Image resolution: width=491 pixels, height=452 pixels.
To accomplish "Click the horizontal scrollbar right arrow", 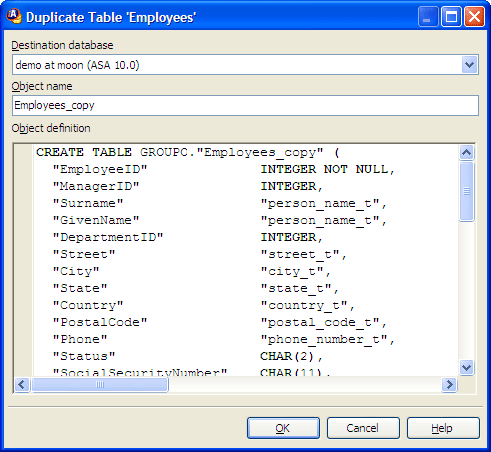I will [449, 385].
